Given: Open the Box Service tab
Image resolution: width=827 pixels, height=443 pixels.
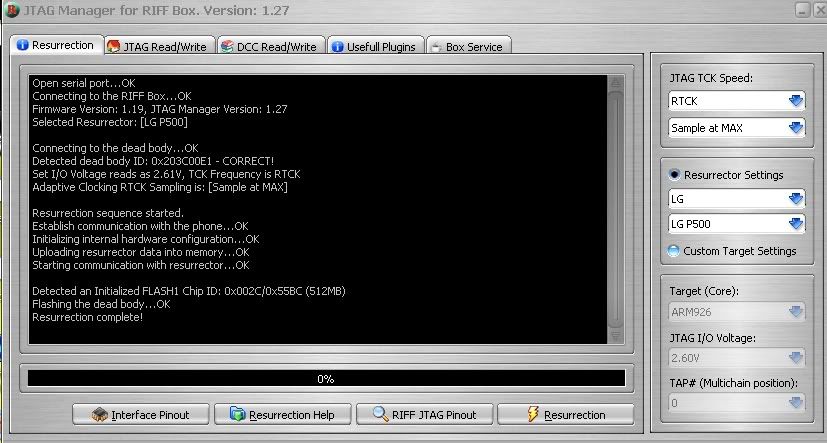Looking at the screenshot, I should (468, 46).
